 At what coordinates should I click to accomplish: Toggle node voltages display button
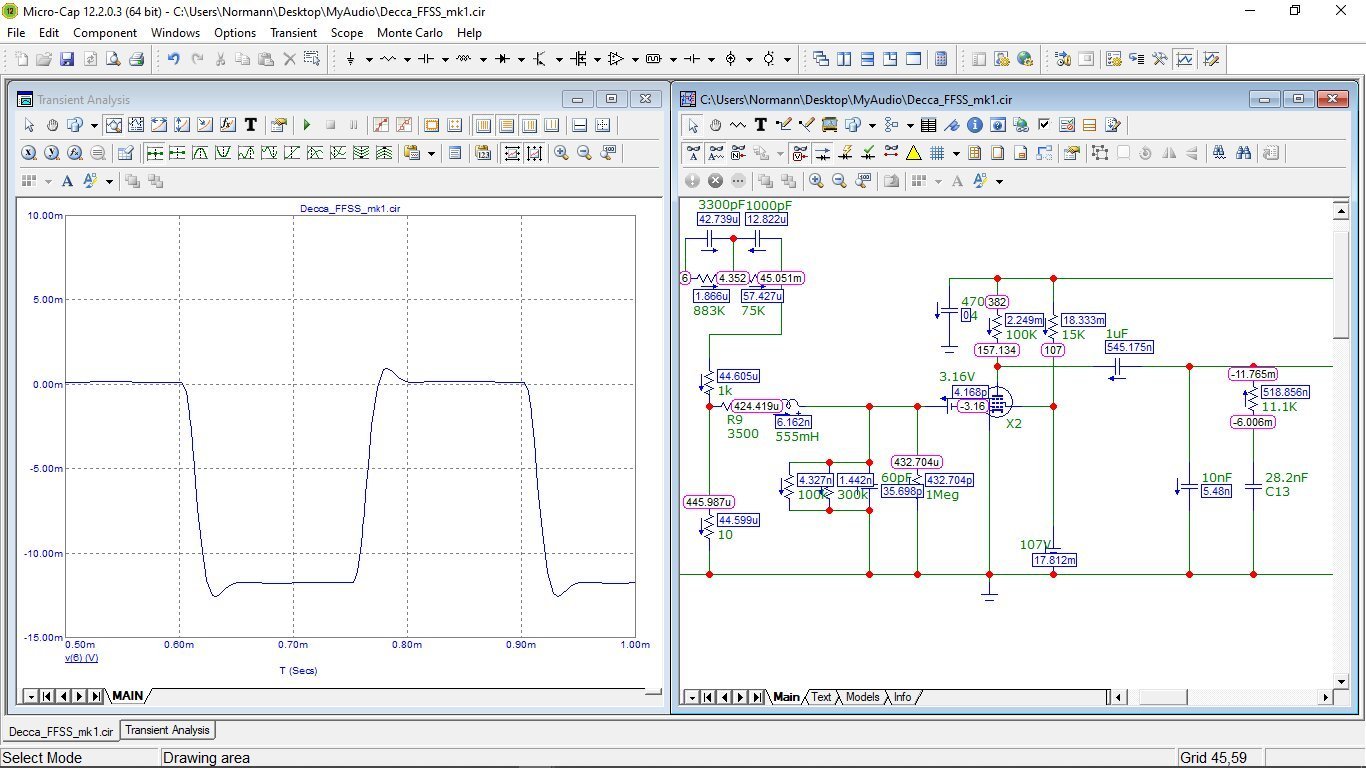click(799, 153)
